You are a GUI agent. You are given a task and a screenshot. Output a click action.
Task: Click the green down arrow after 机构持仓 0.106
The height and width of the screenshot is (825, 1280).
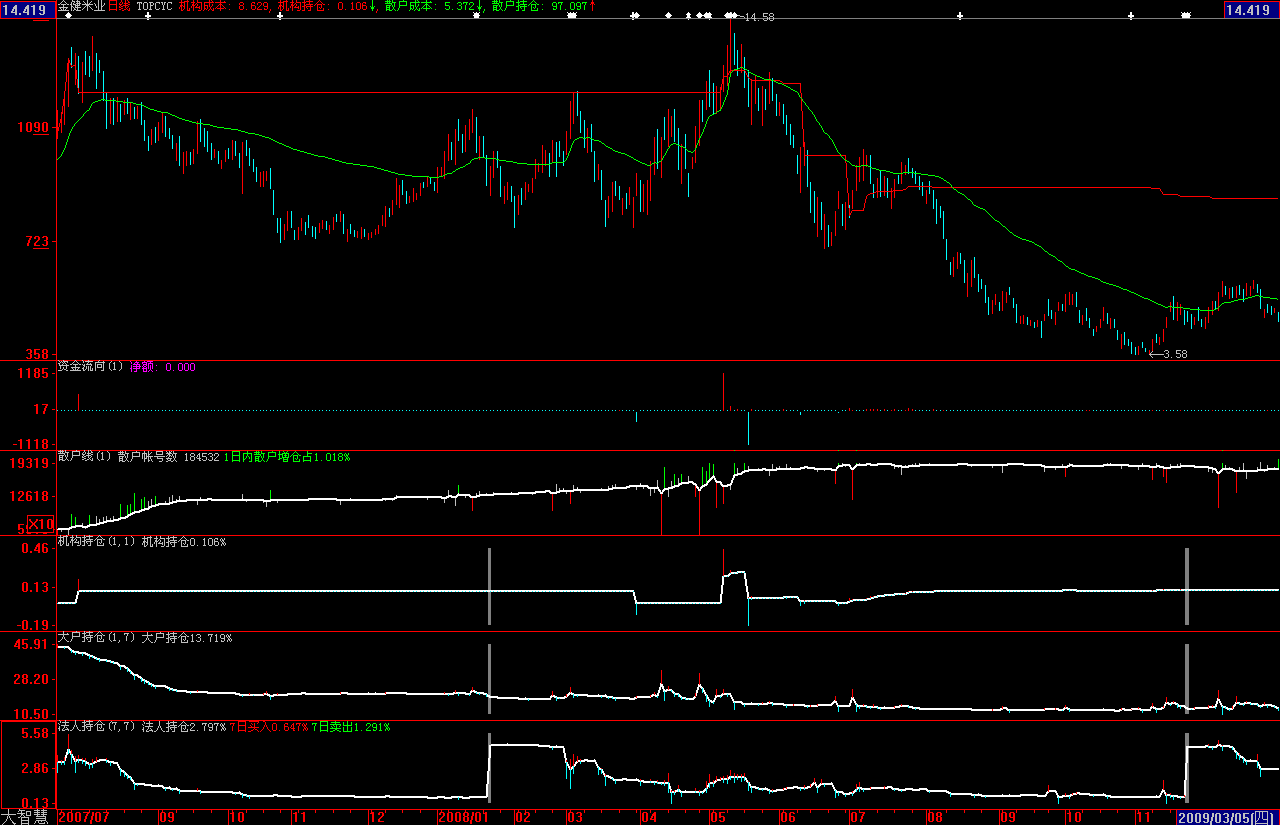[x=373, y=7]
